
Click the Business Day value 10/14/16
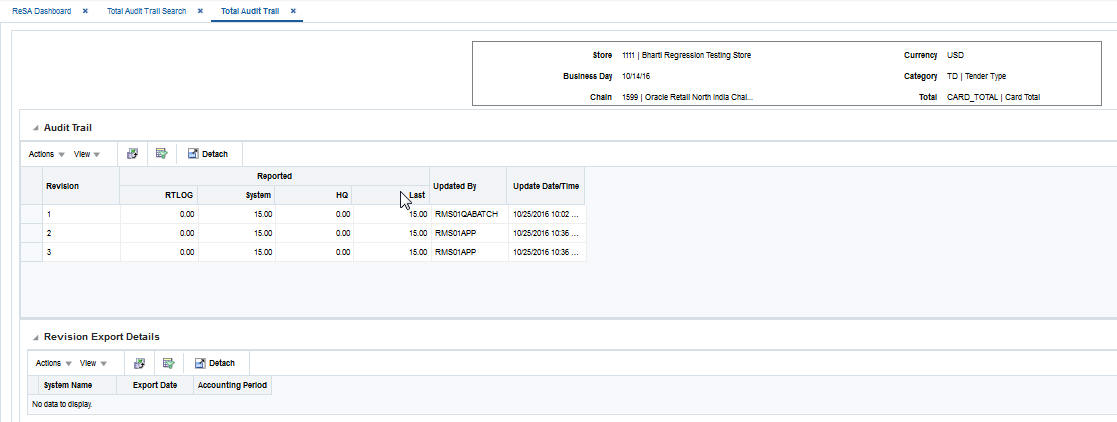[x=635, y=76]
